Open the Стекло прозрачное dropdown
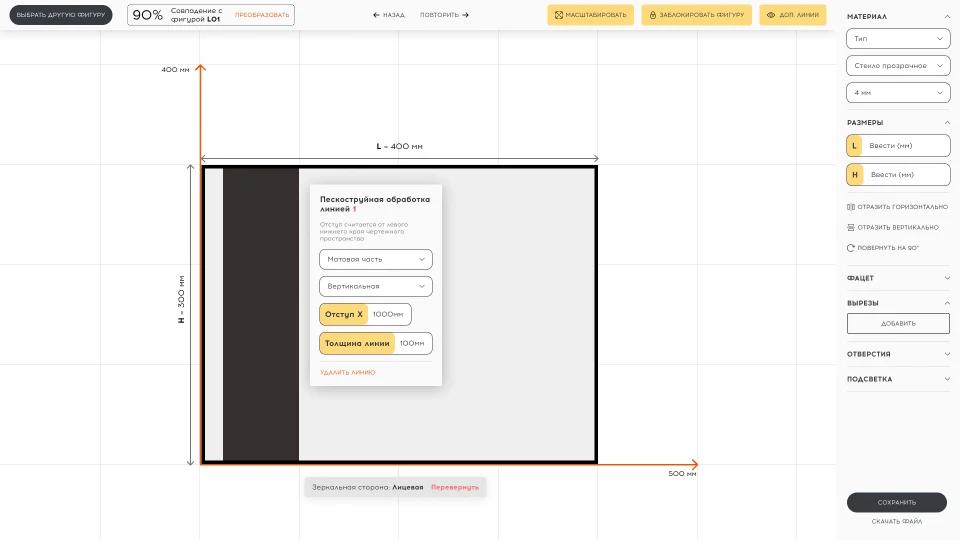Image resolution: width=960 pixels, height=540 pixels. pyautogui.click(x=898, y=66)
